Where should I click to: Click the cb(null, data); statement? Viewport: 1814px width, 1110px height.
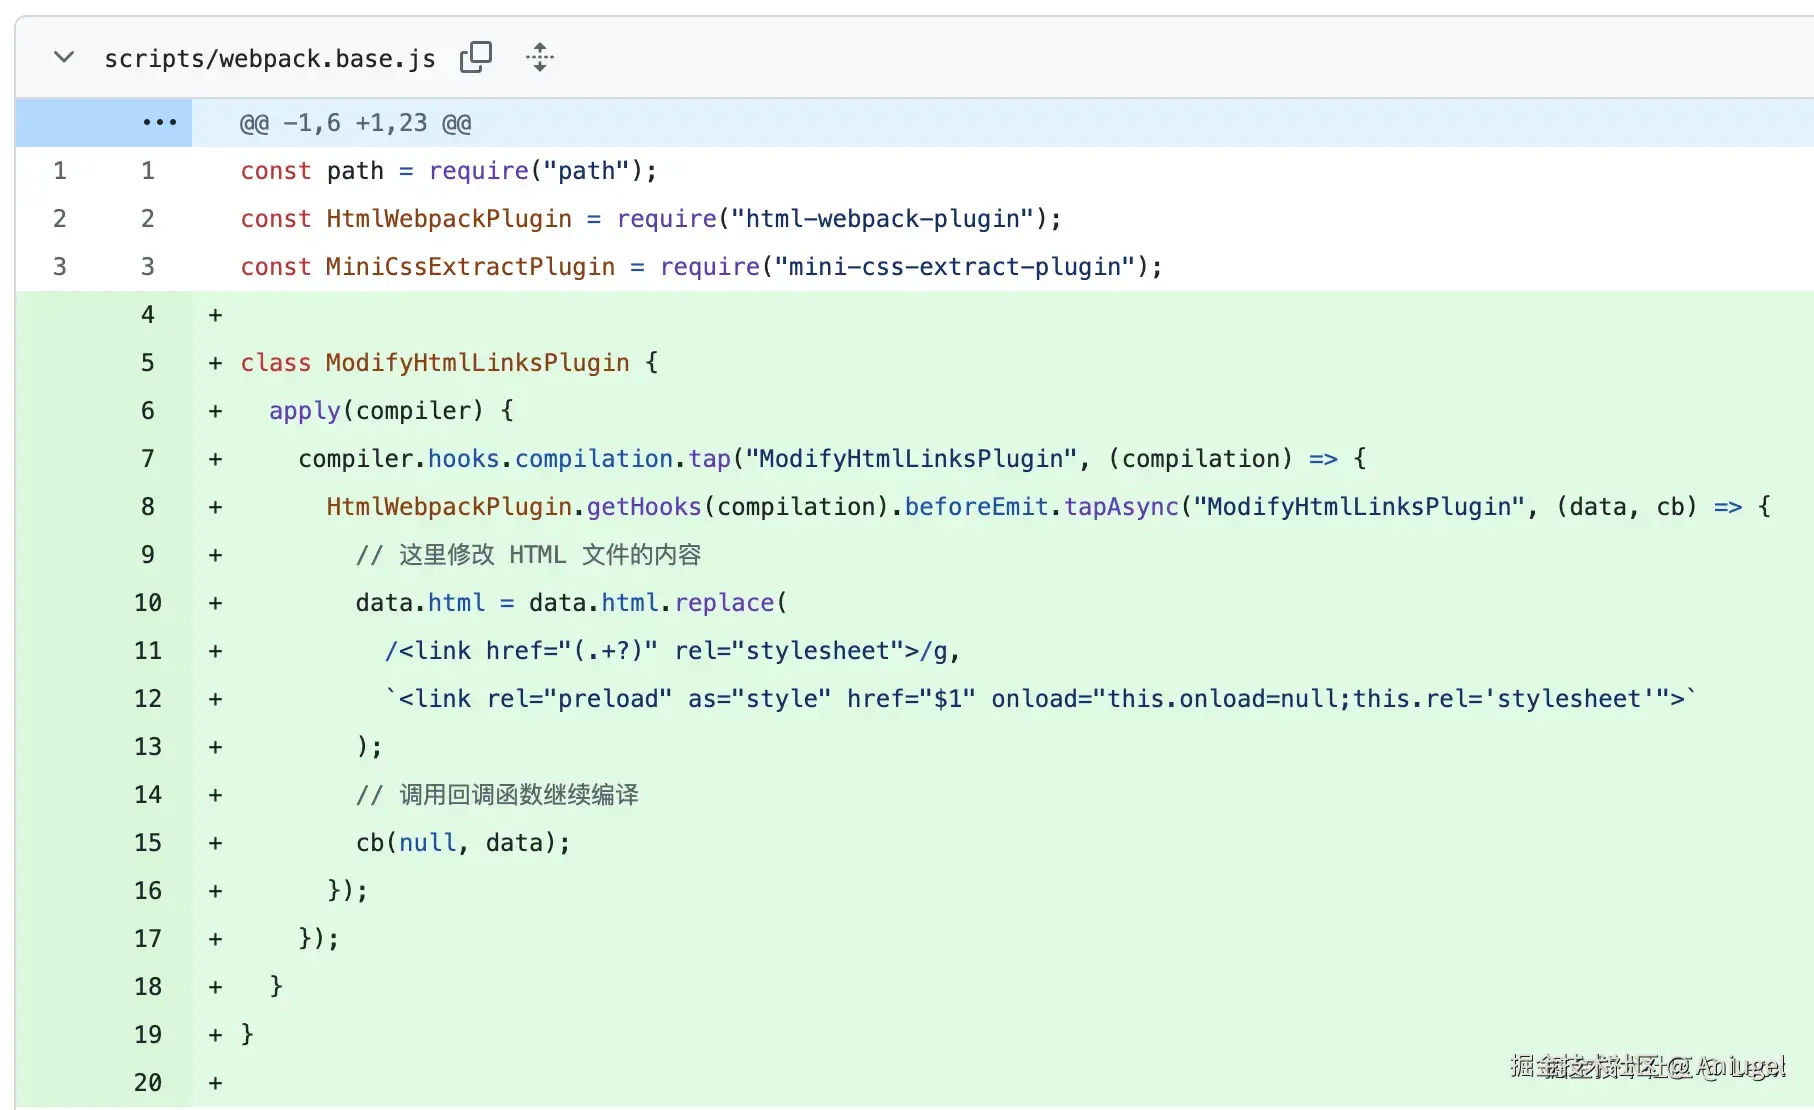click(463, 842)
